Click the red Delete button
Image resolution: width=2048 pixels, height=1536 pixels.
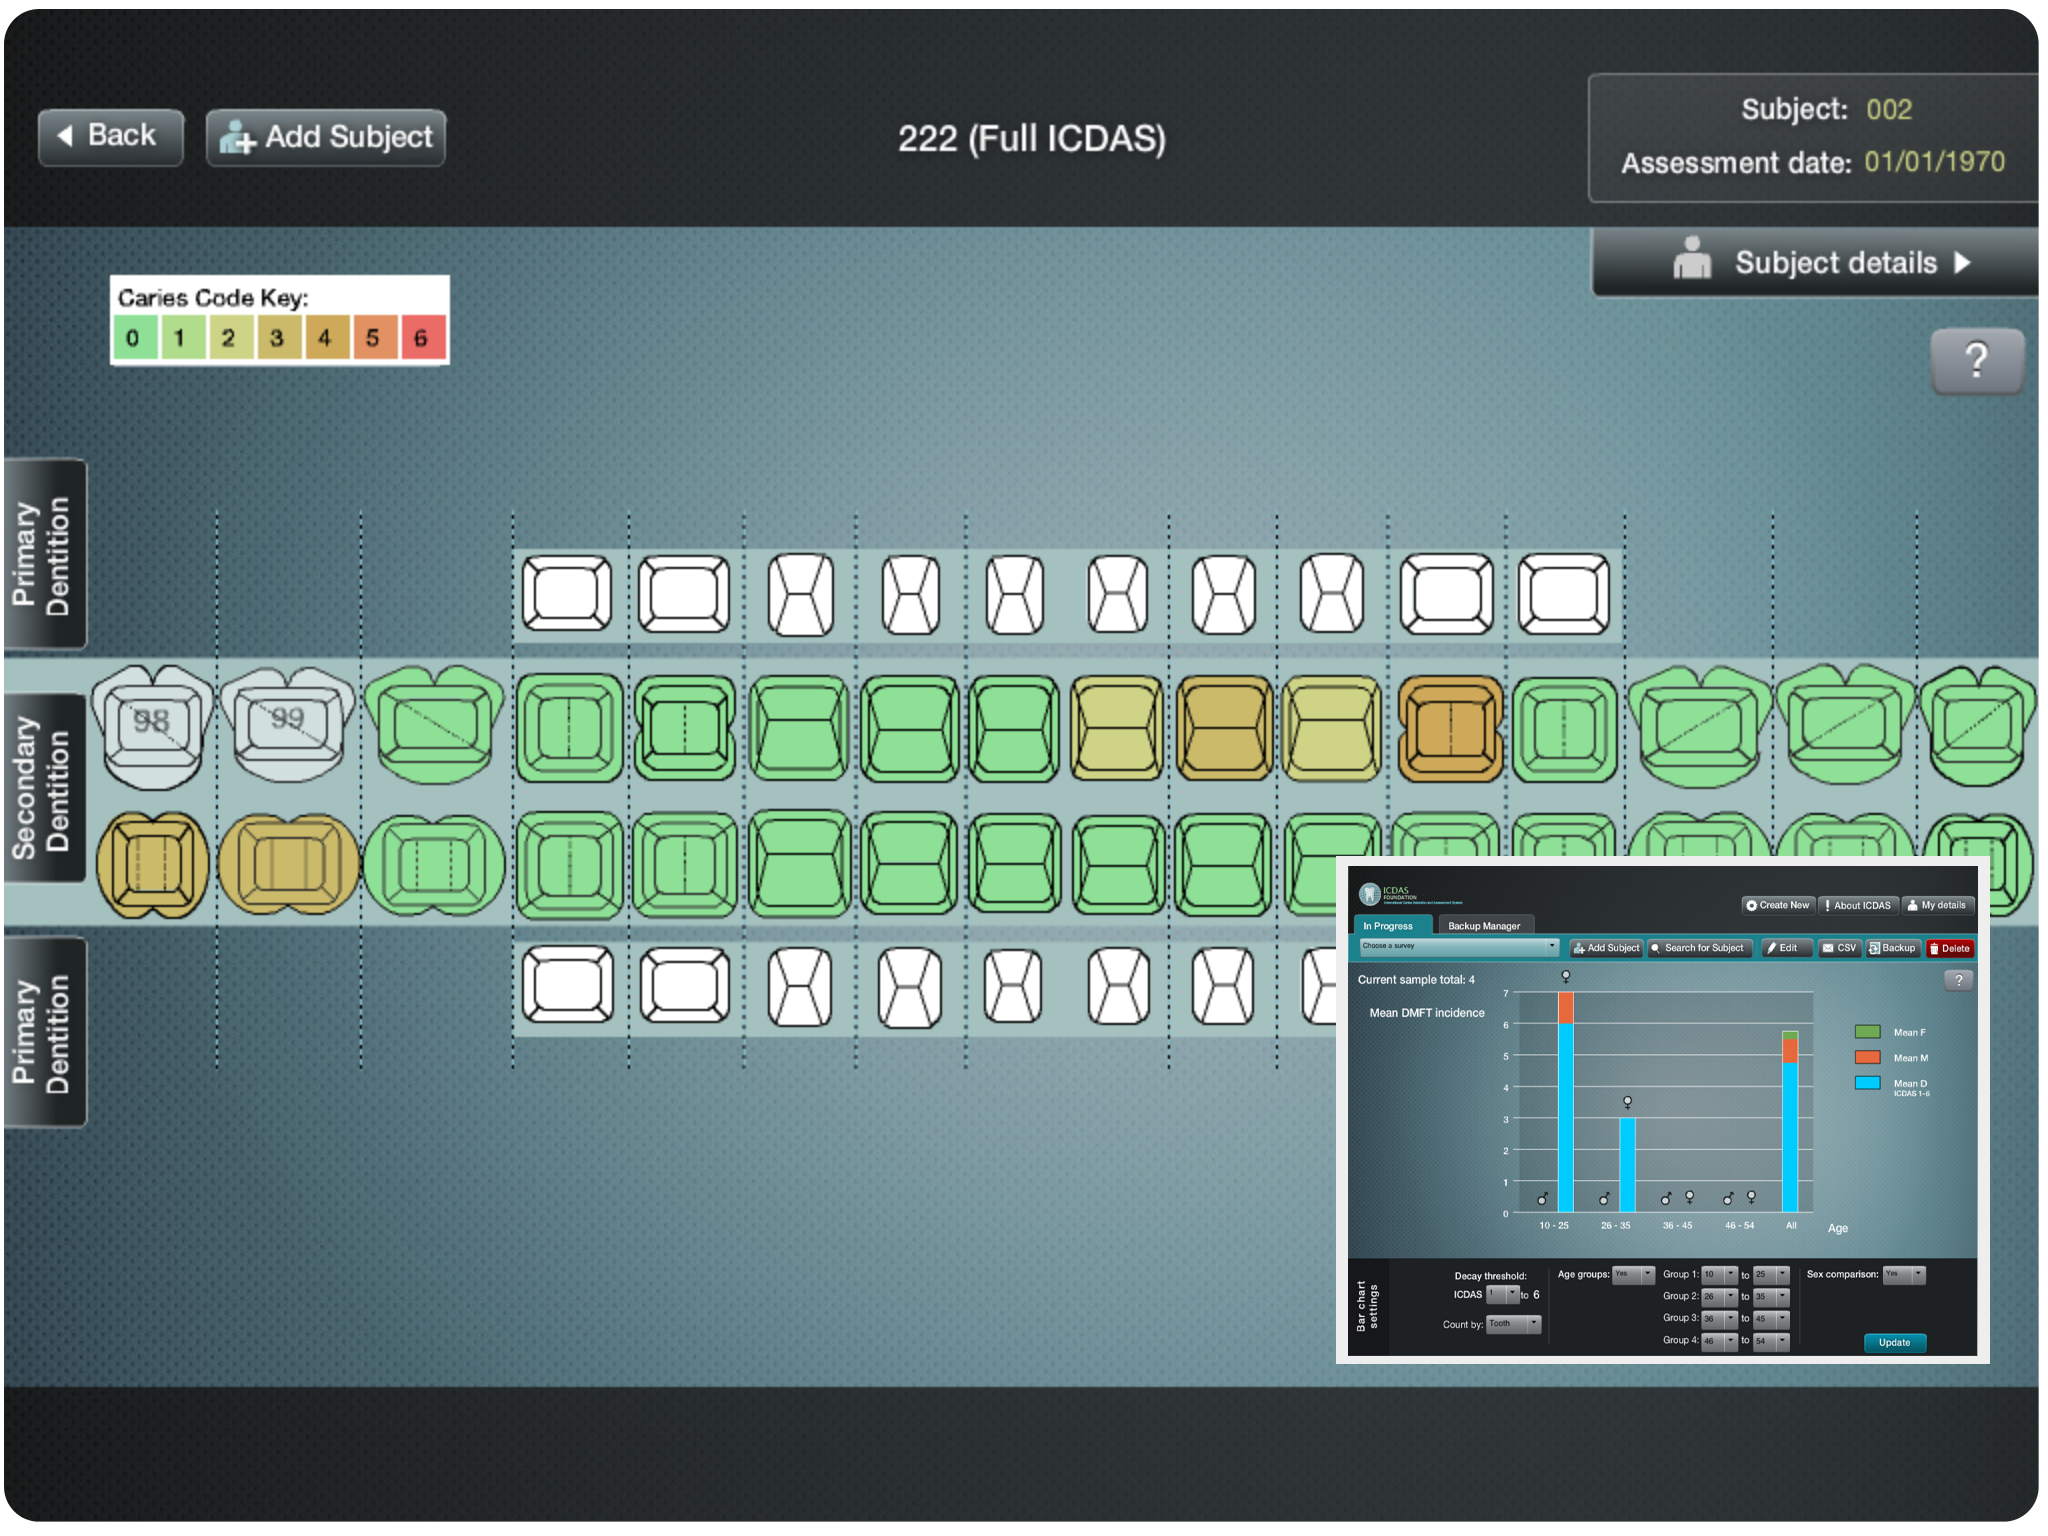(x=1950, y=948)
